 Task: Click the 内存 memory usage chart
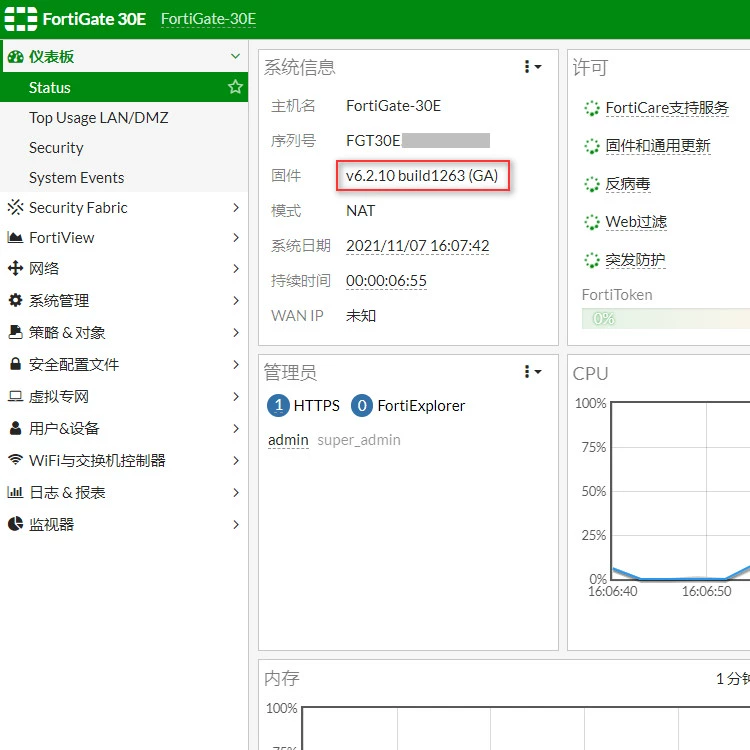click(x=526, y=728)
